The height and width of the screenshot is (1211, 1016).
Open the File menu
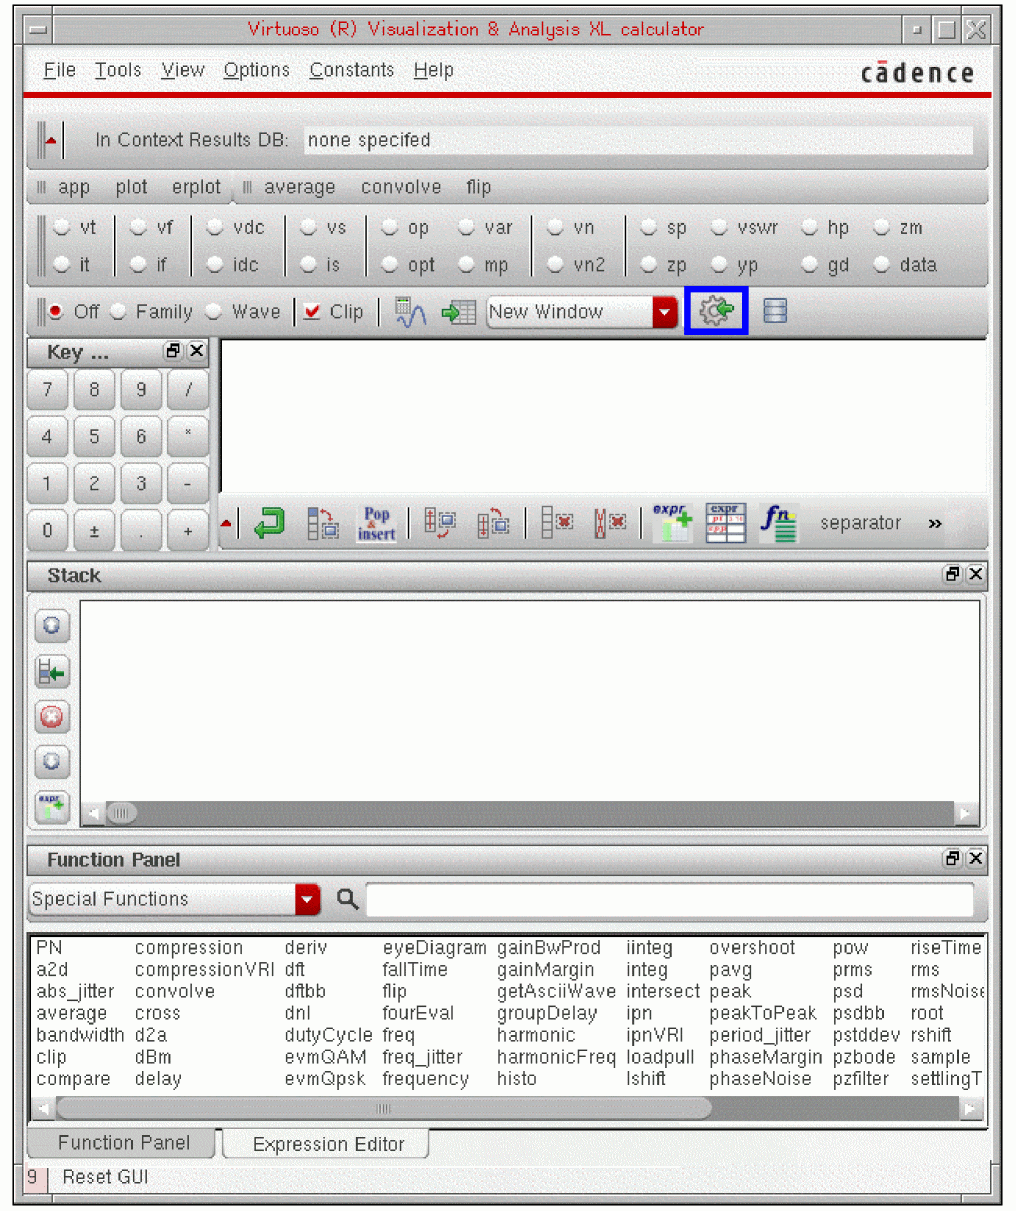60,70
